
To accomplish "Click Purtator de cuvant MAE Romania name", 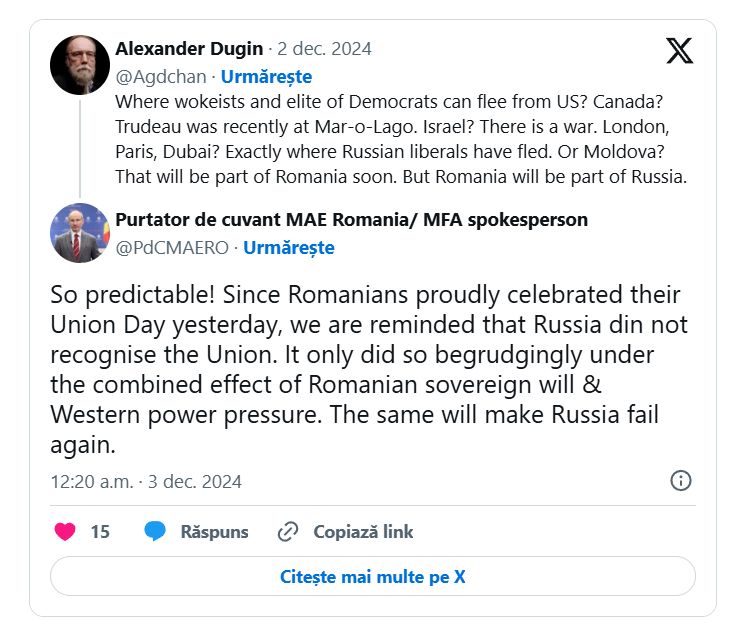I will (x=352, y=220).
